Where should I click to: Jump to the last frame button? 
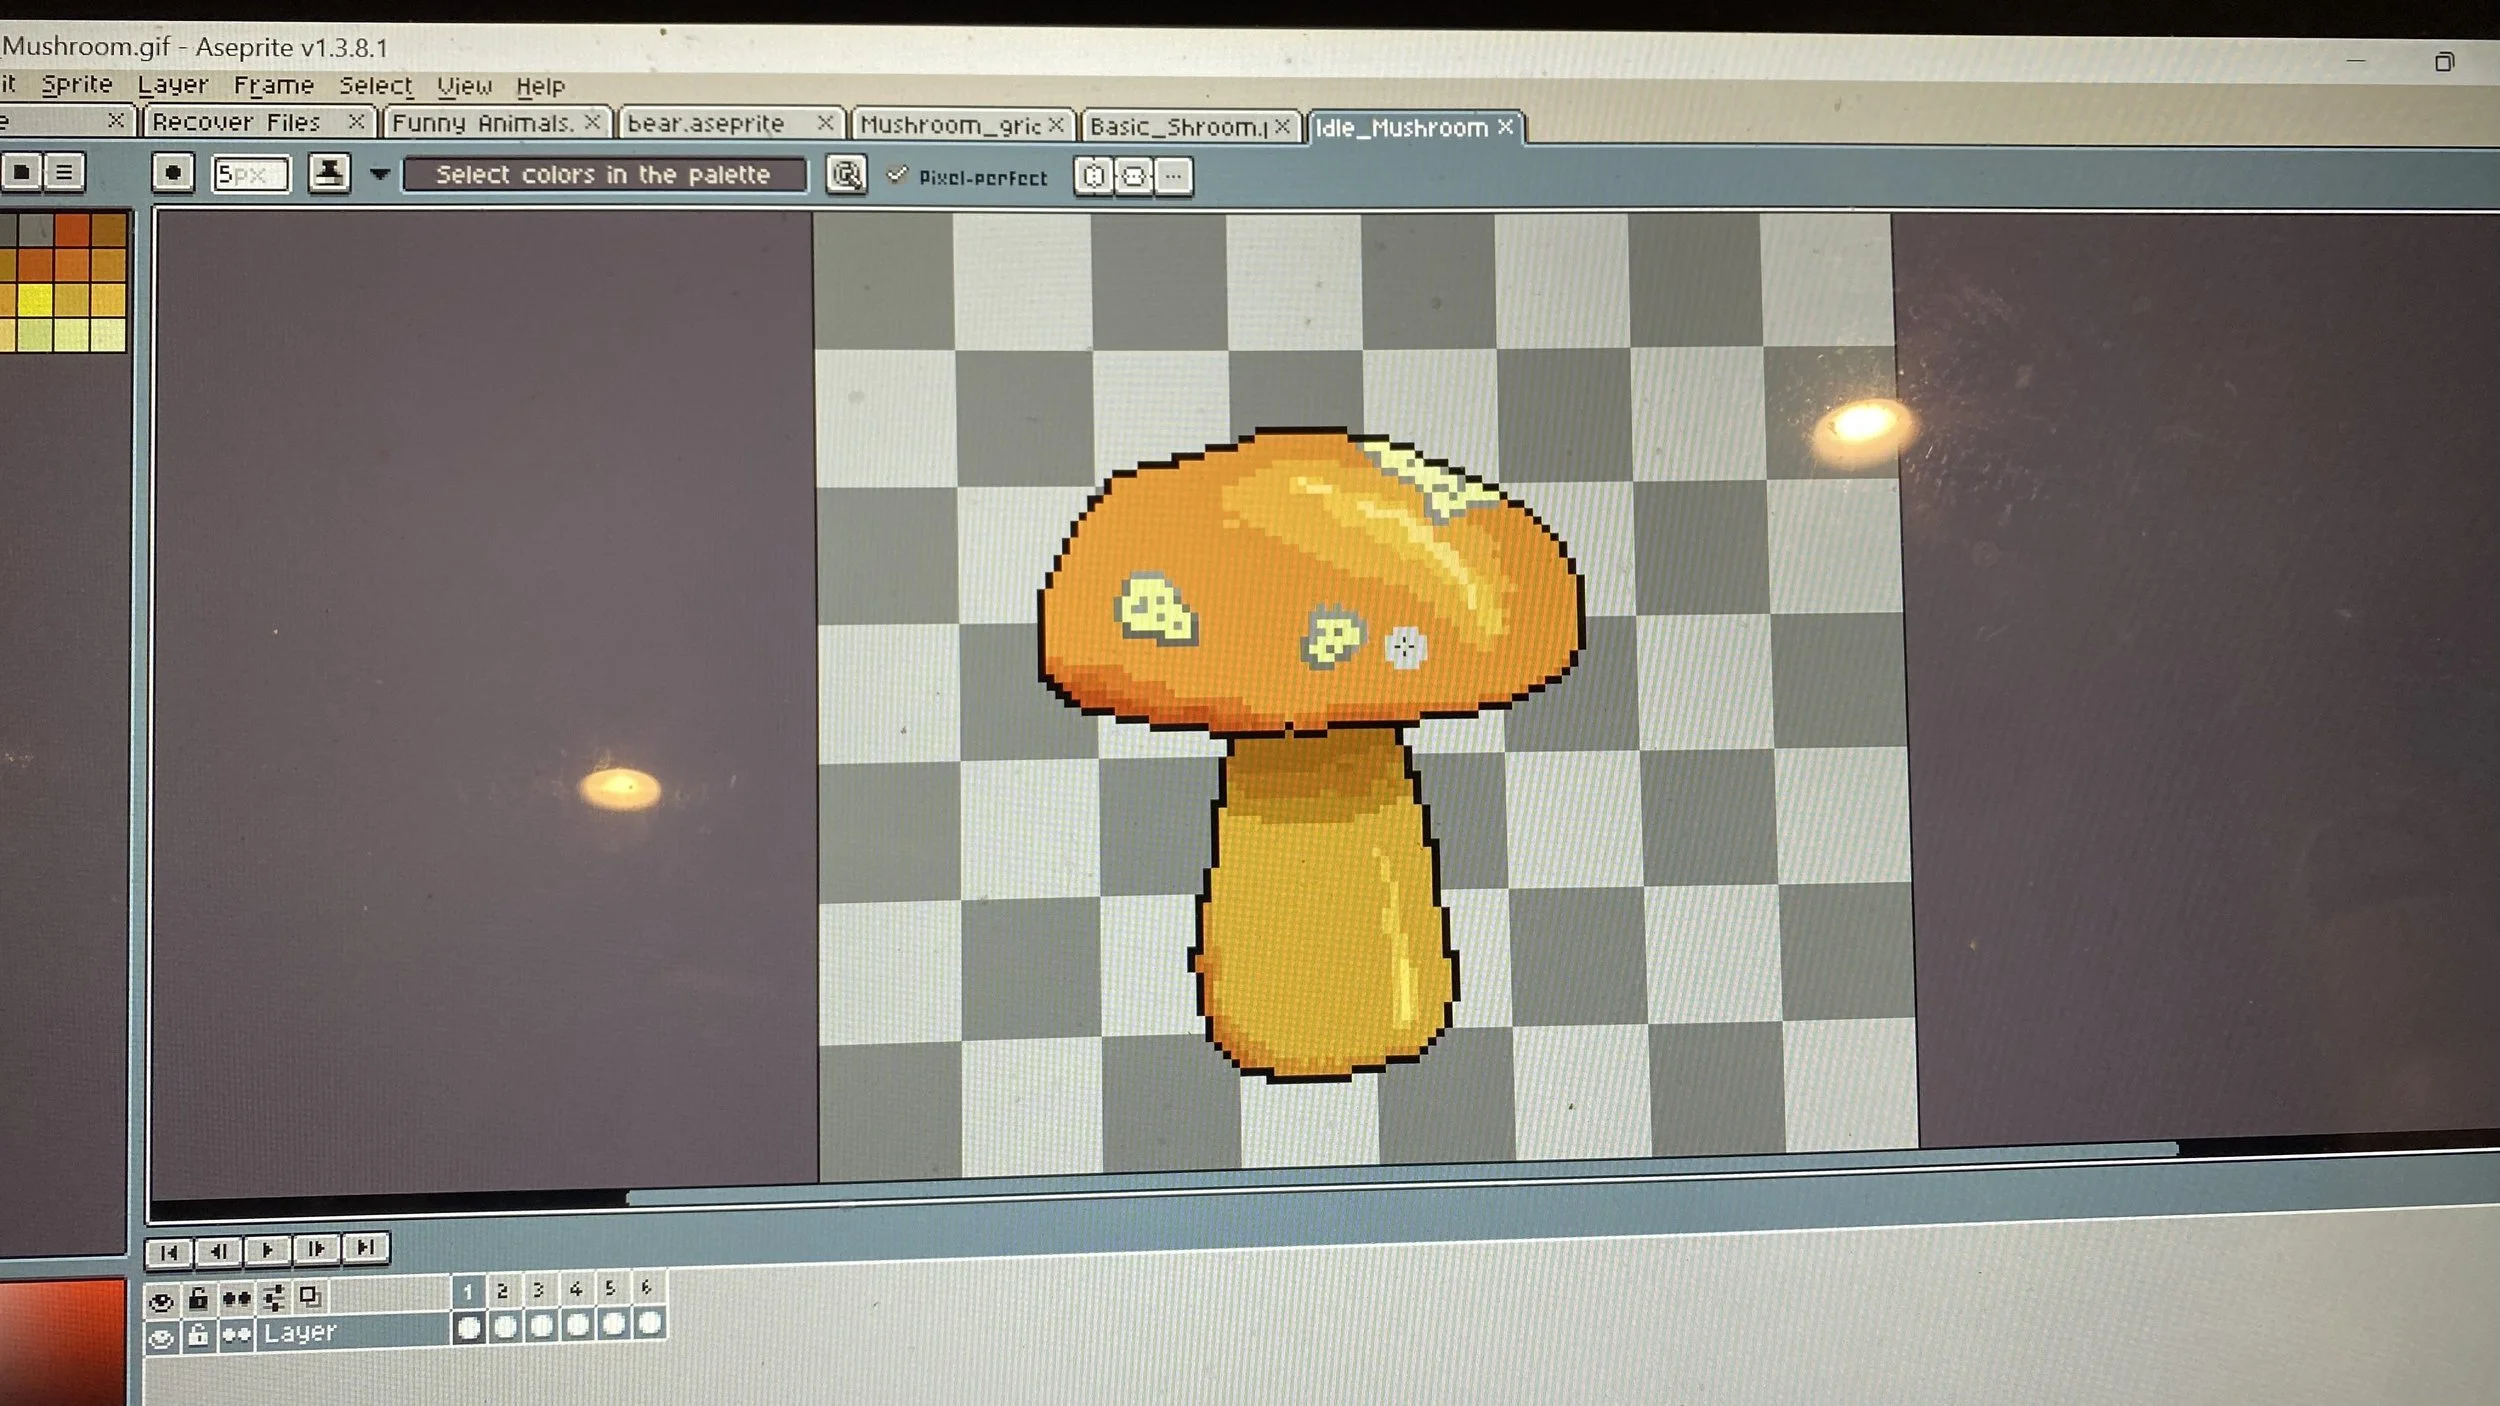pos(365,1247)
